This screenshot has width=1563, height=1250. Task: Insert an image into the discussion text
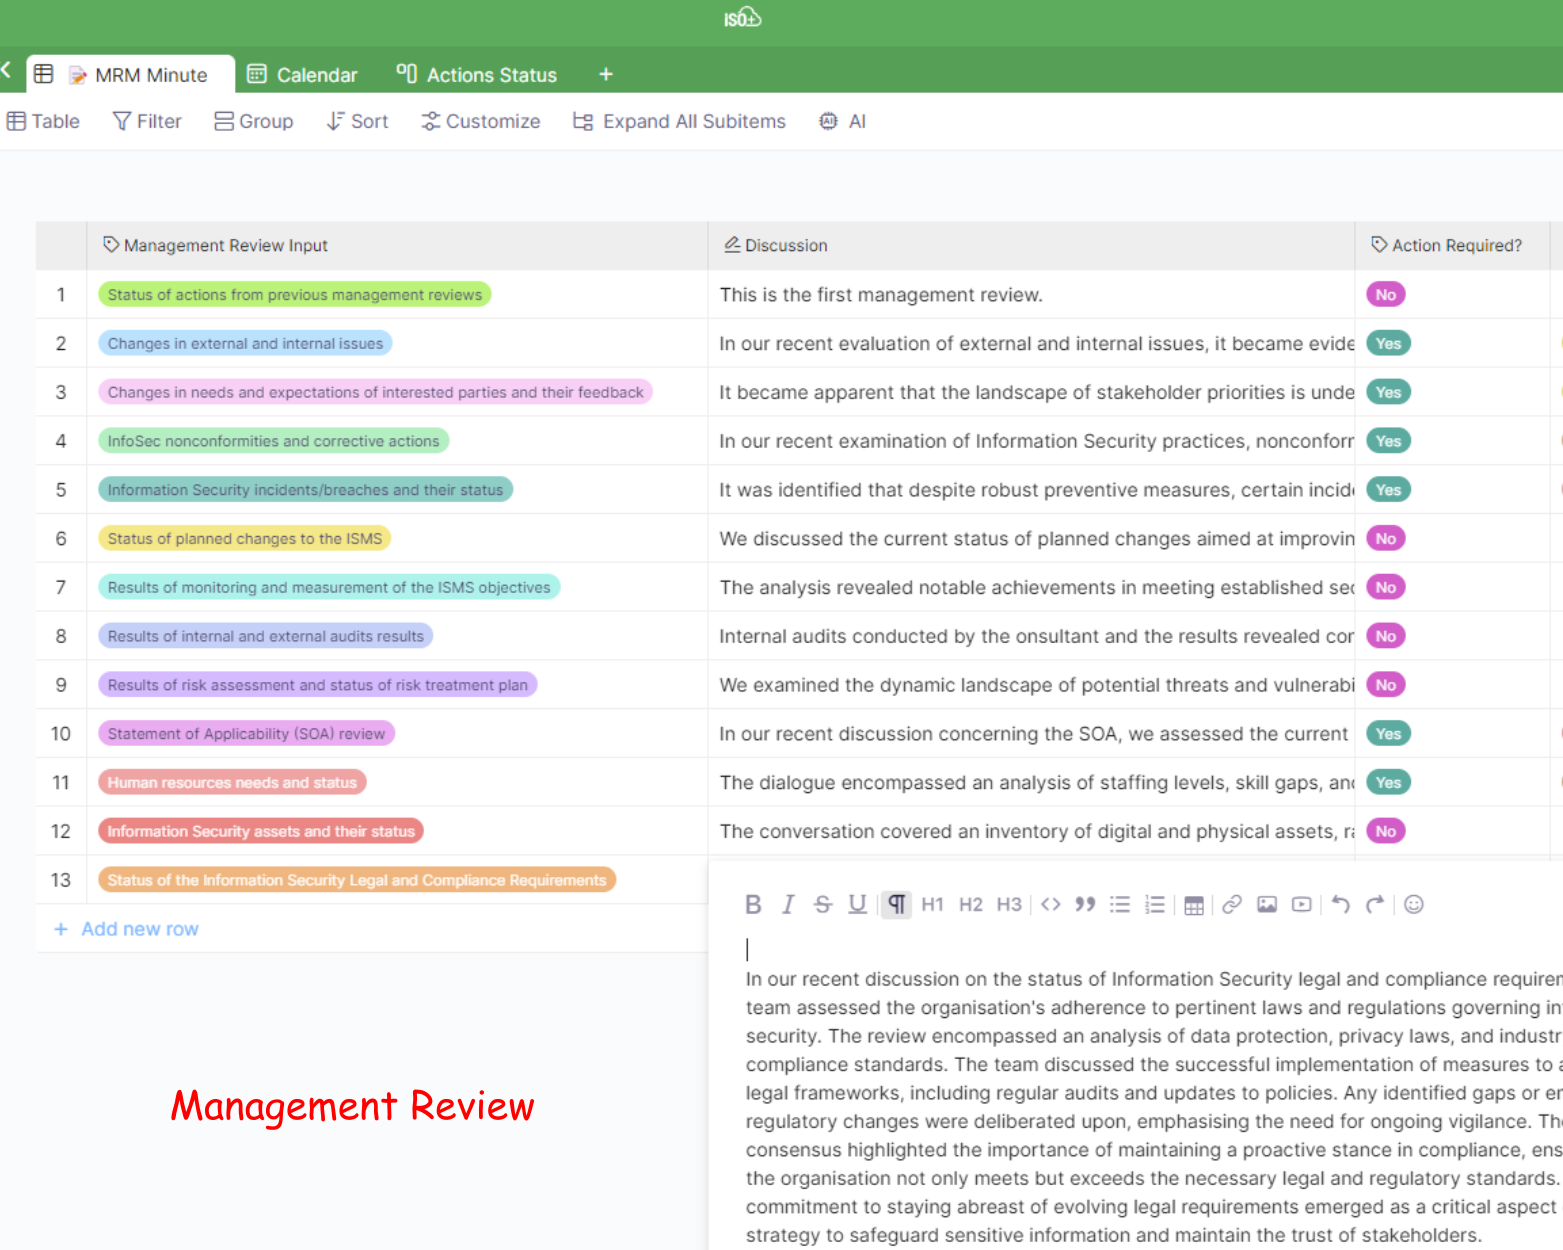coord(1267,905)
